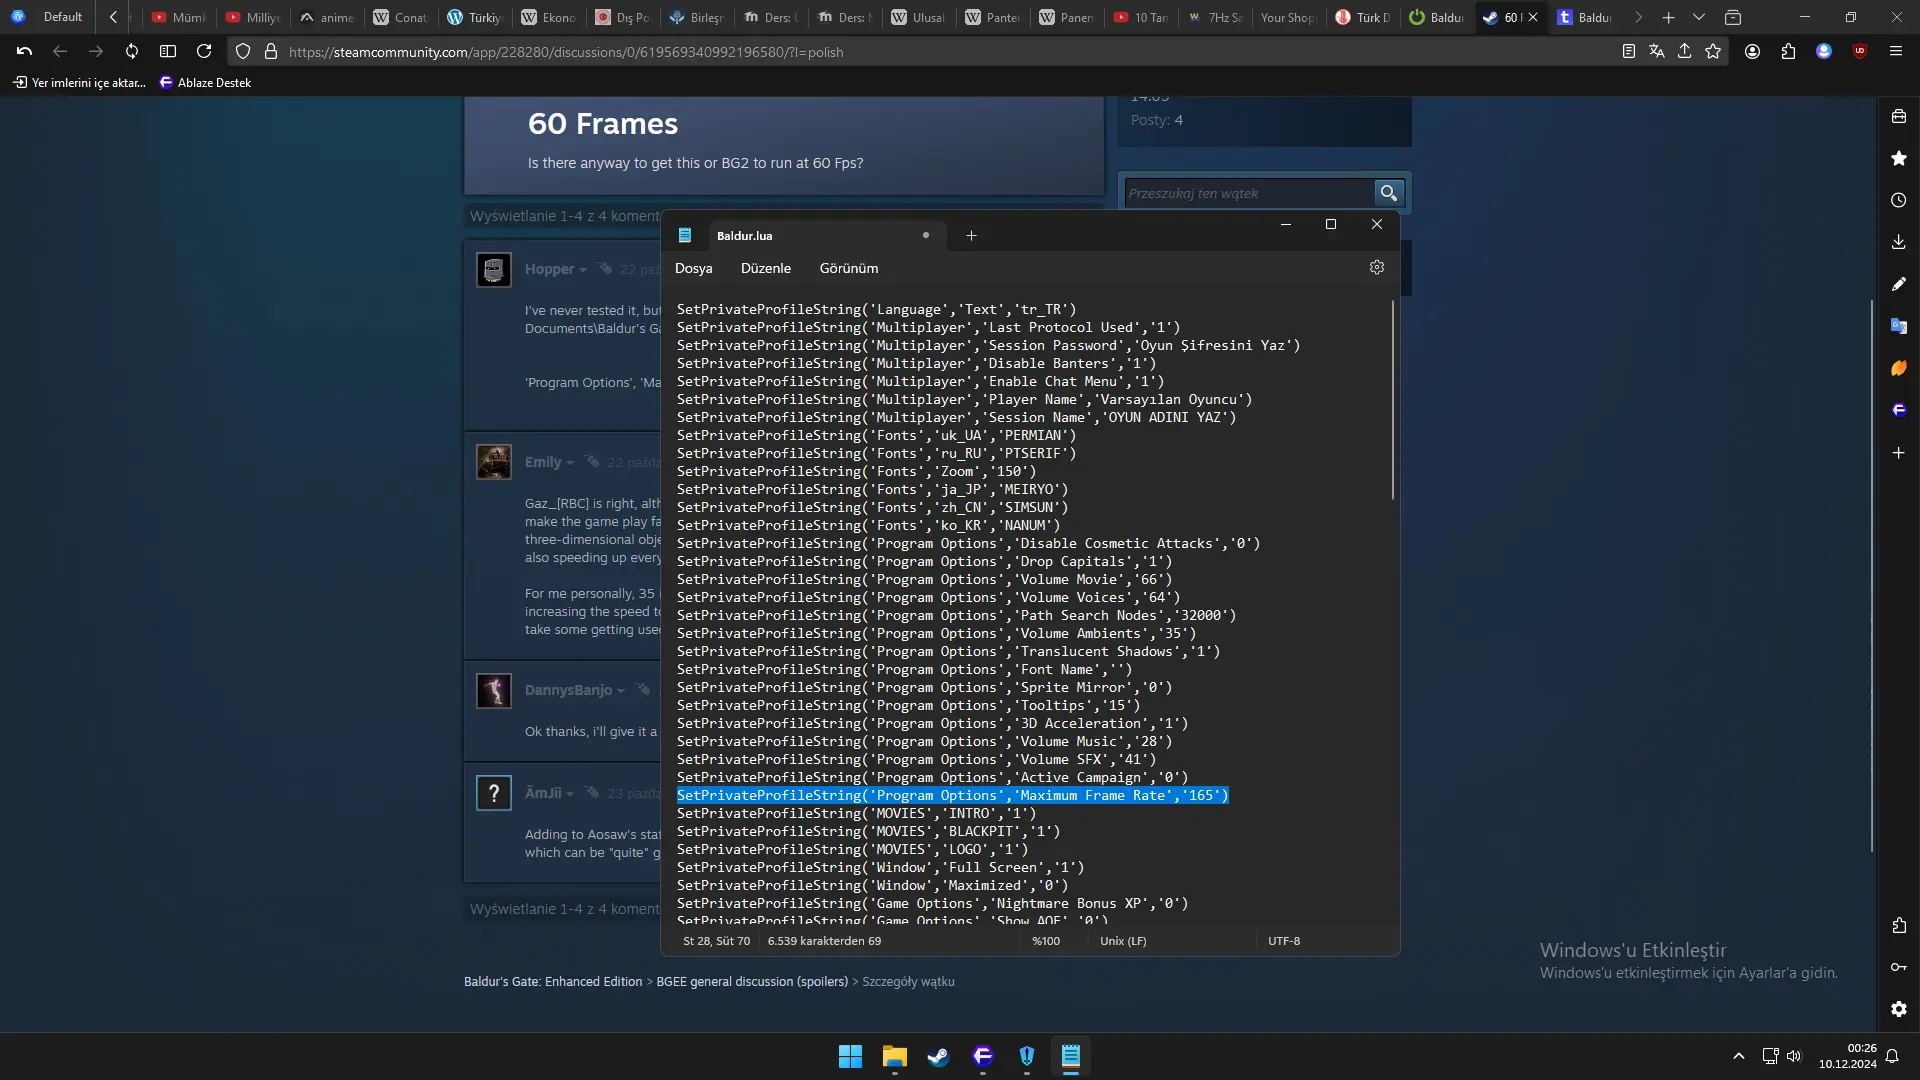The image size is (1920, 1080).
Task: Open tab list dropdown chevron
Action: click(1699, 17)
